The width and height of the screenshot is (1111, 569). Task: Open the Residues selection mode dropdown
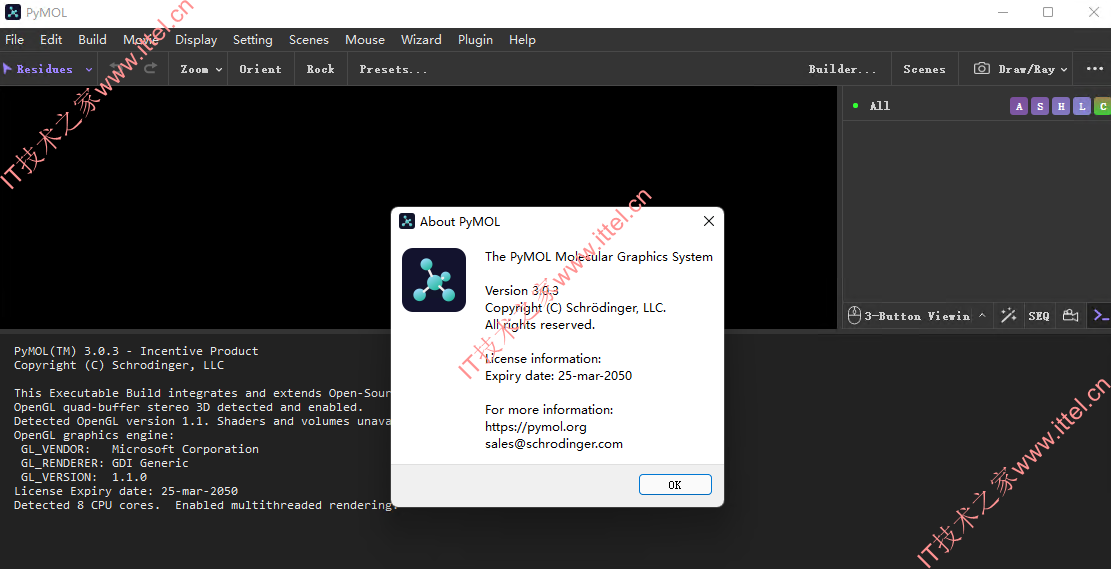coord(89,69)
